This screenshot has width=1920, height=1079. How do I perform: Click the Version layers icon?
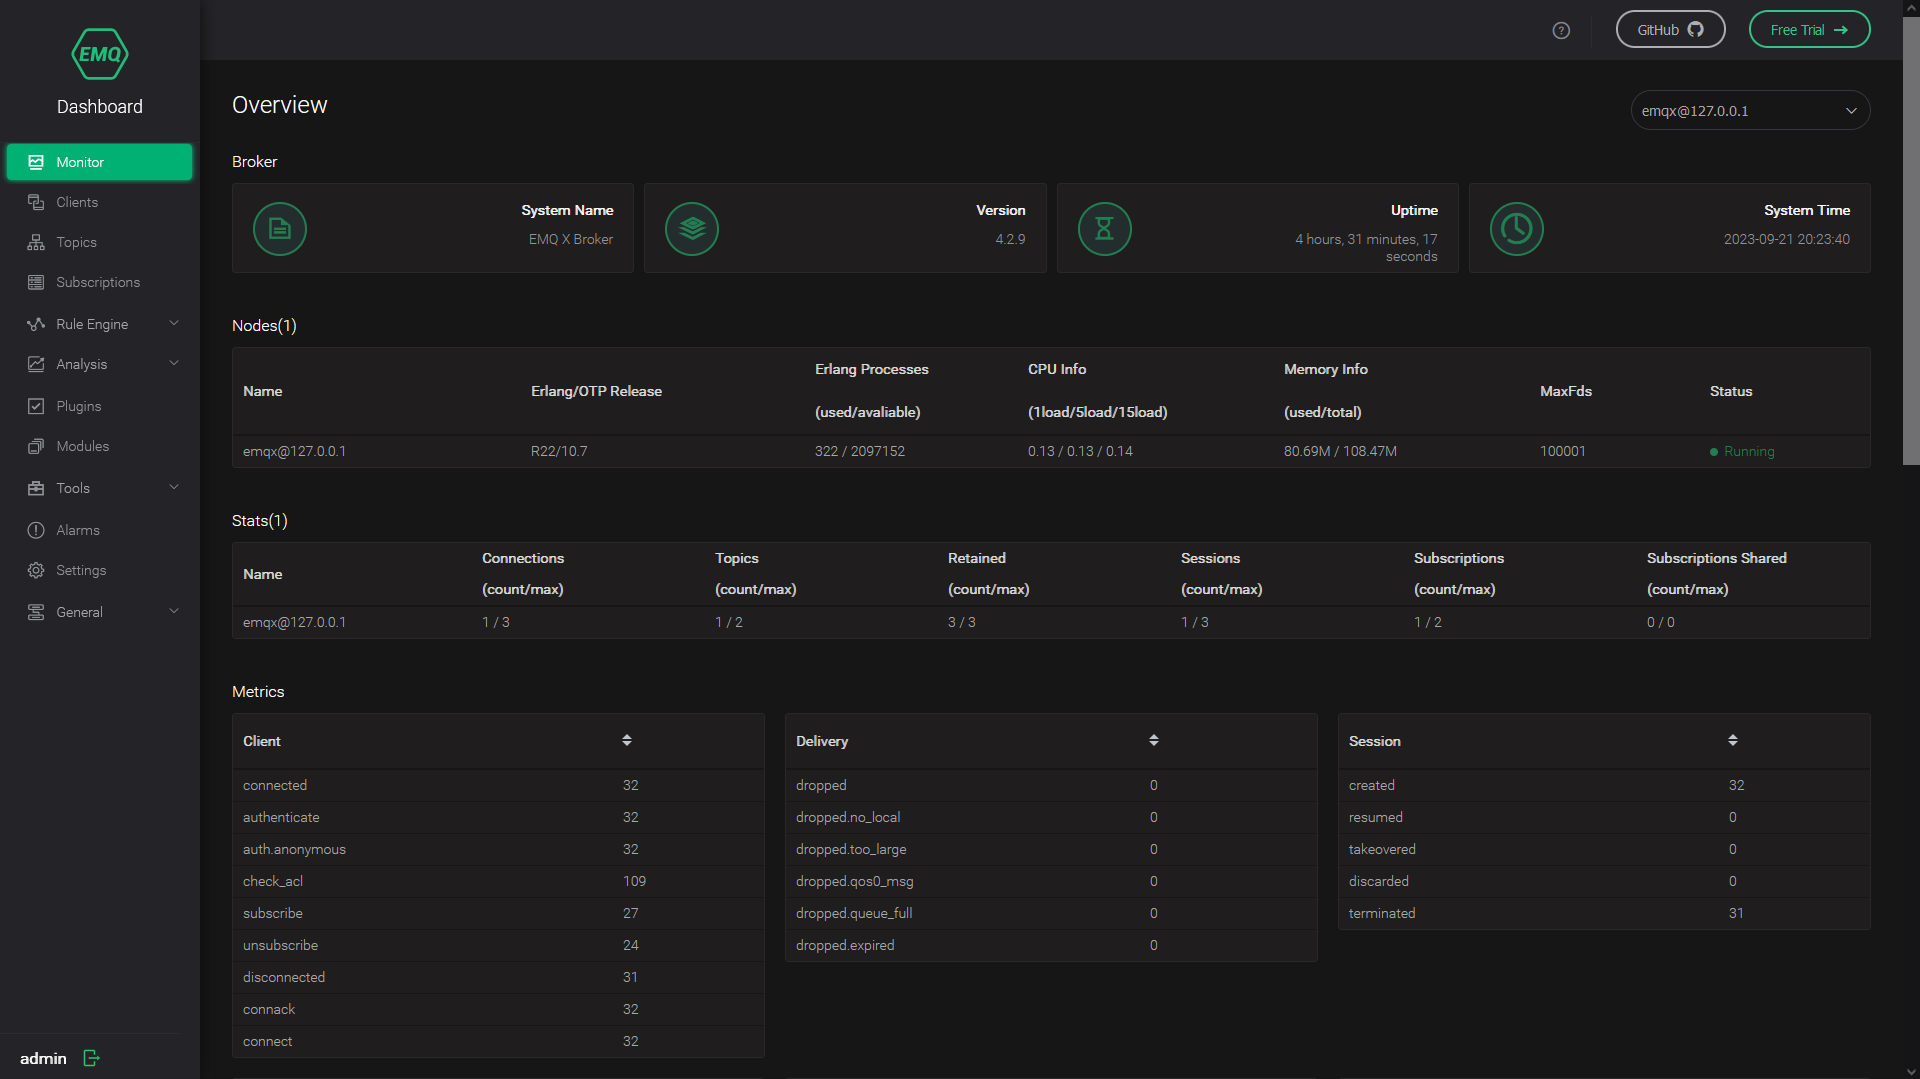click(x=692, y=229)
